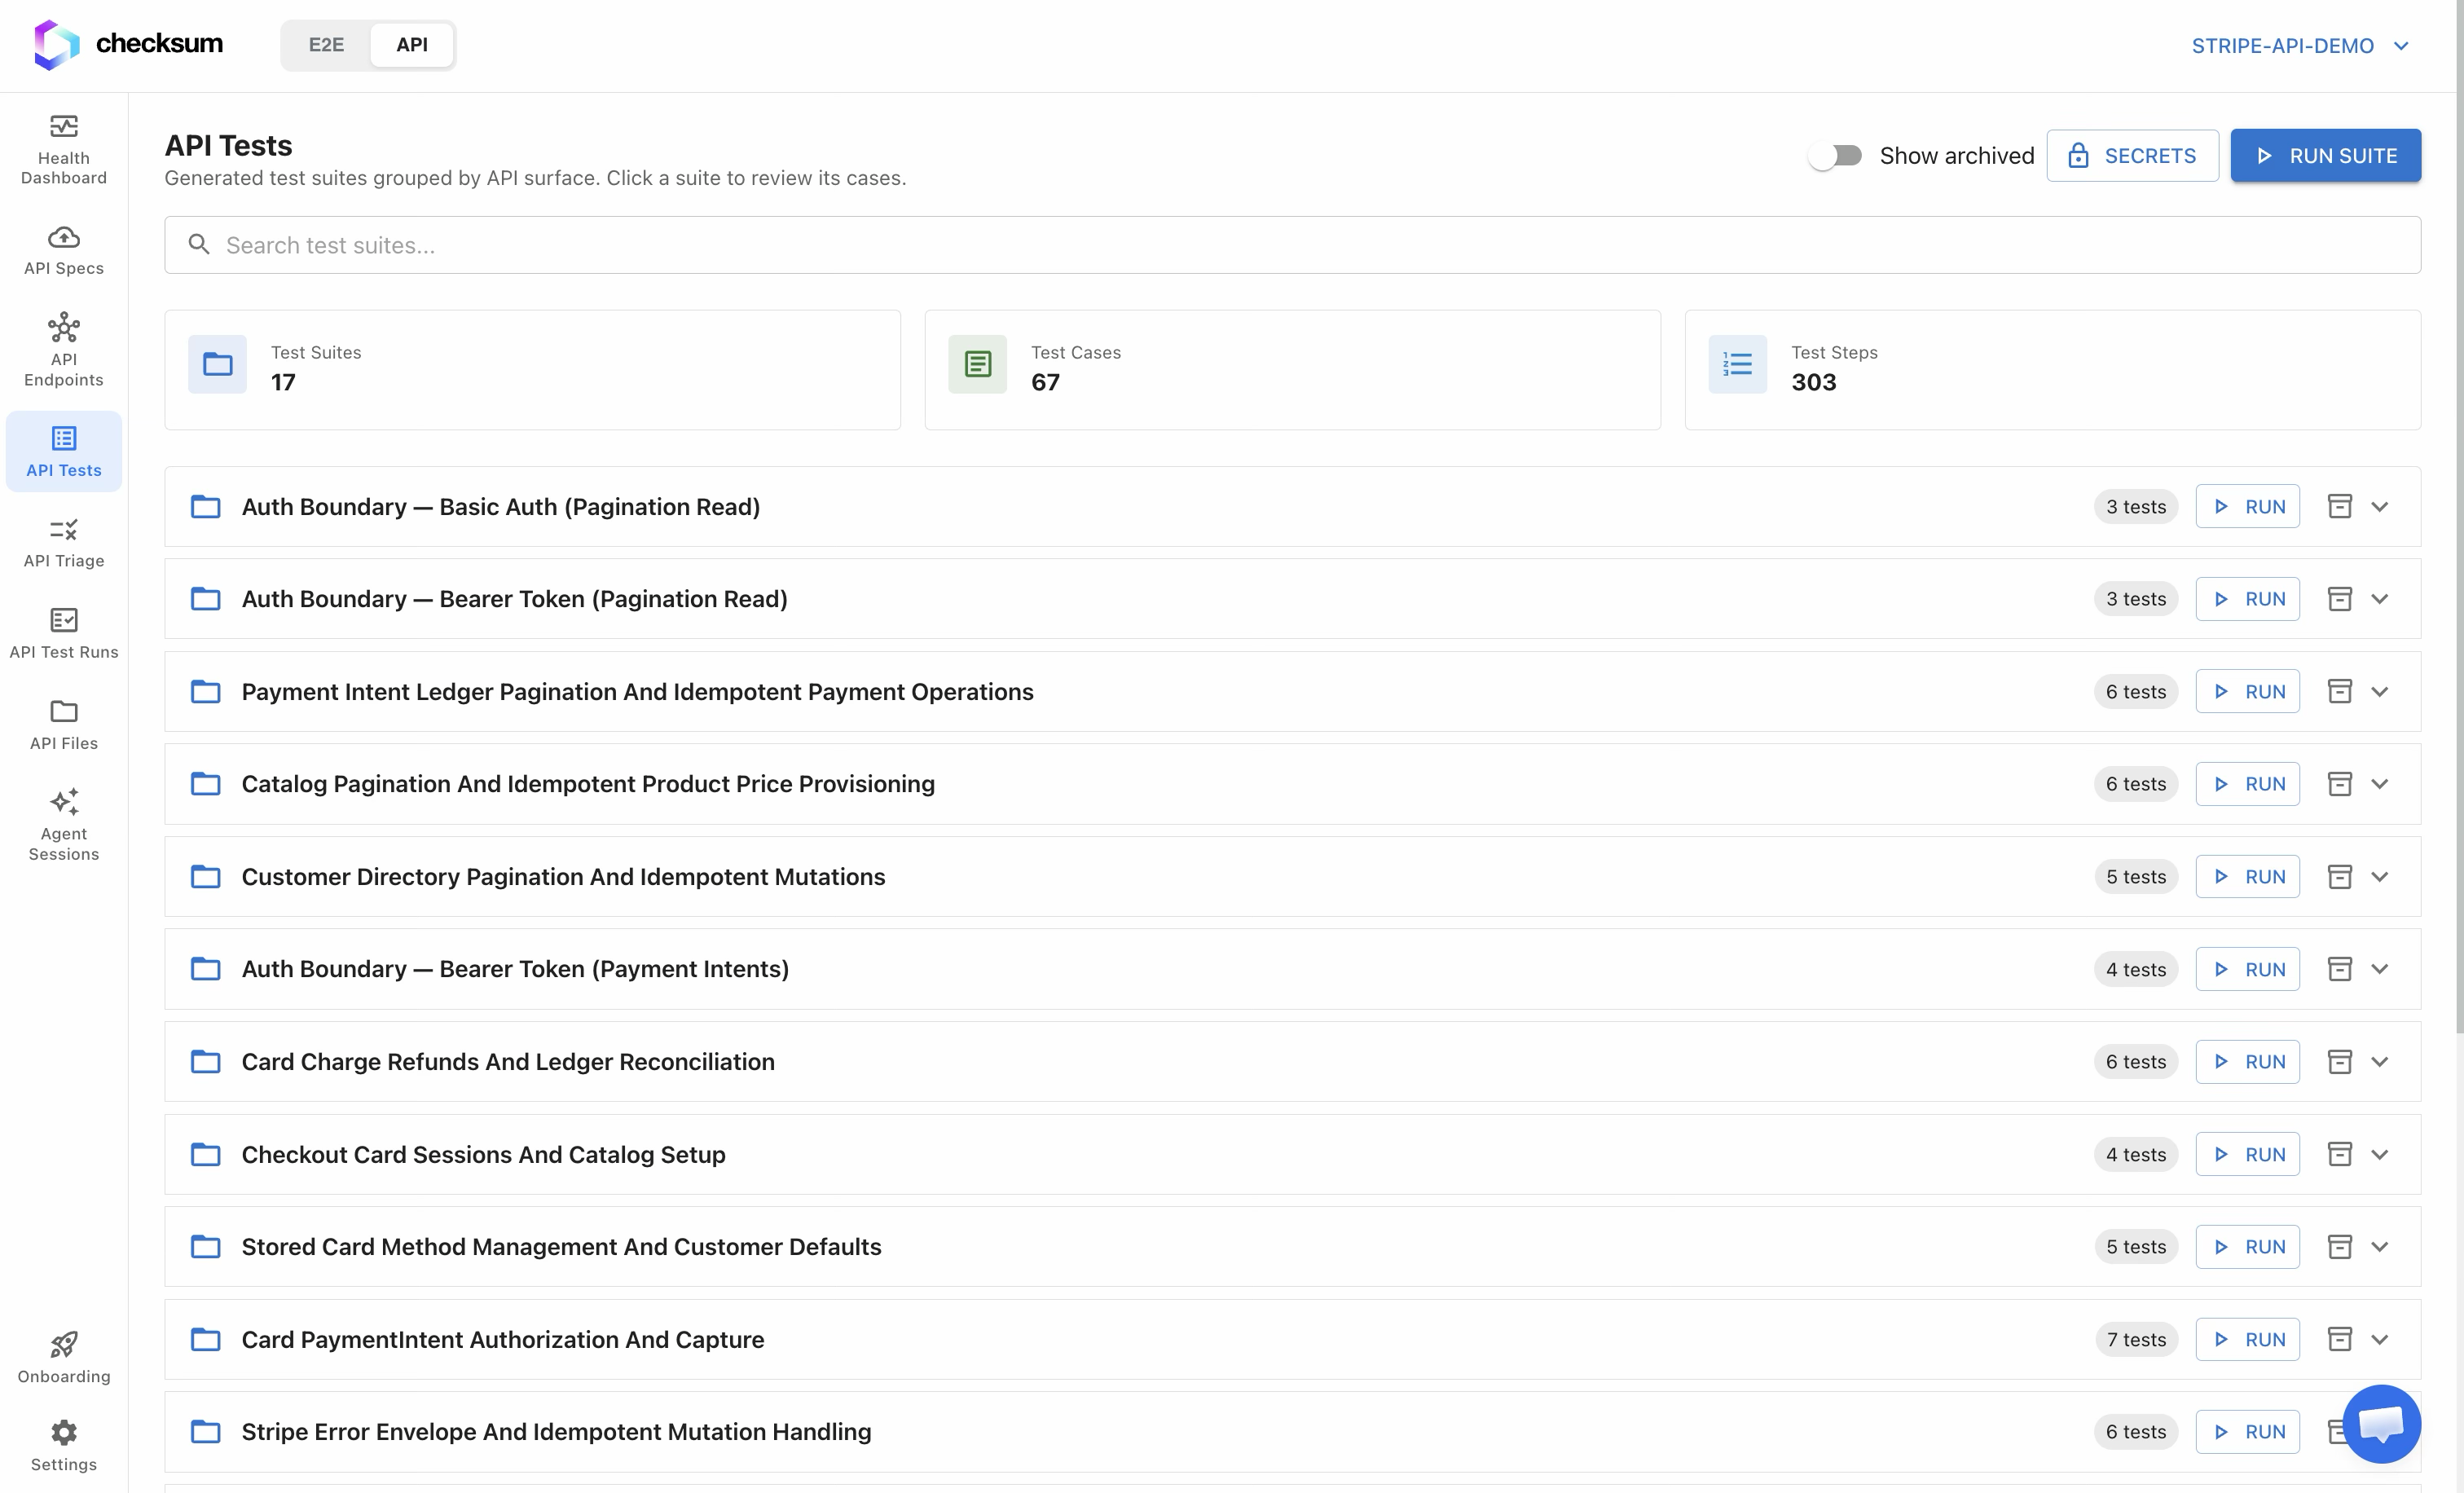Select API Tests in the sidebar
Image resolution: width=2464 pixels, height=1493 pixels.
tap(64, 451)
